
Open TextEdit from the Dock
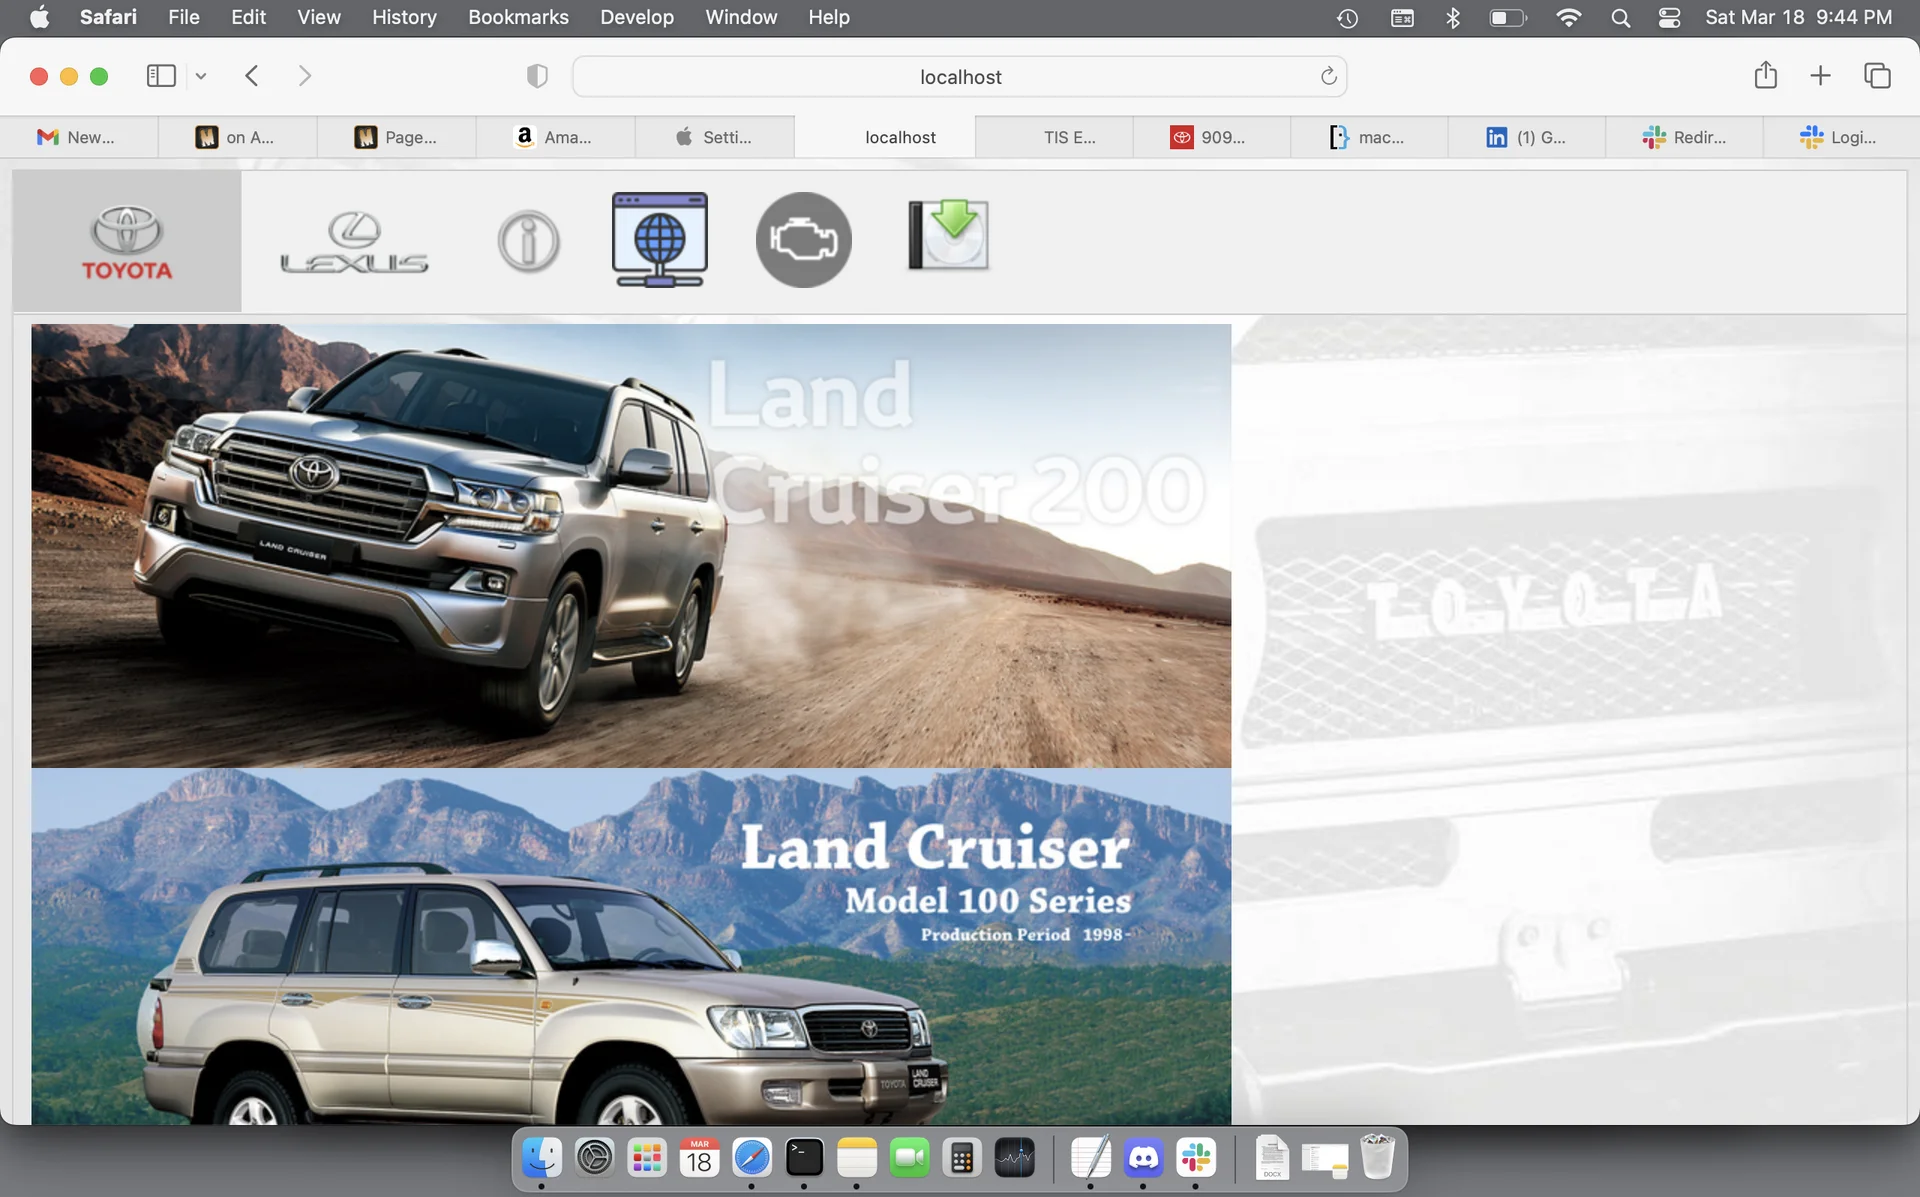(1090, 1158)
